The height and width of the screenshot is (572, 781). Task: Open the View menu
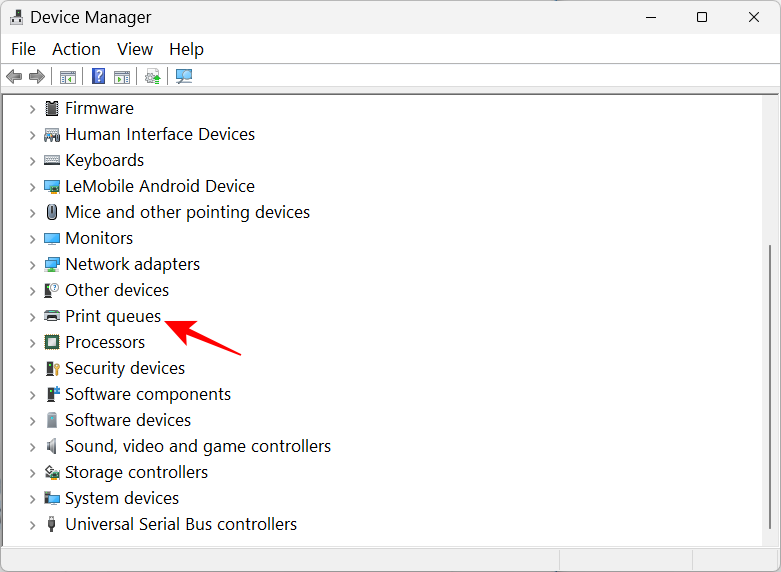coord(135,49)
